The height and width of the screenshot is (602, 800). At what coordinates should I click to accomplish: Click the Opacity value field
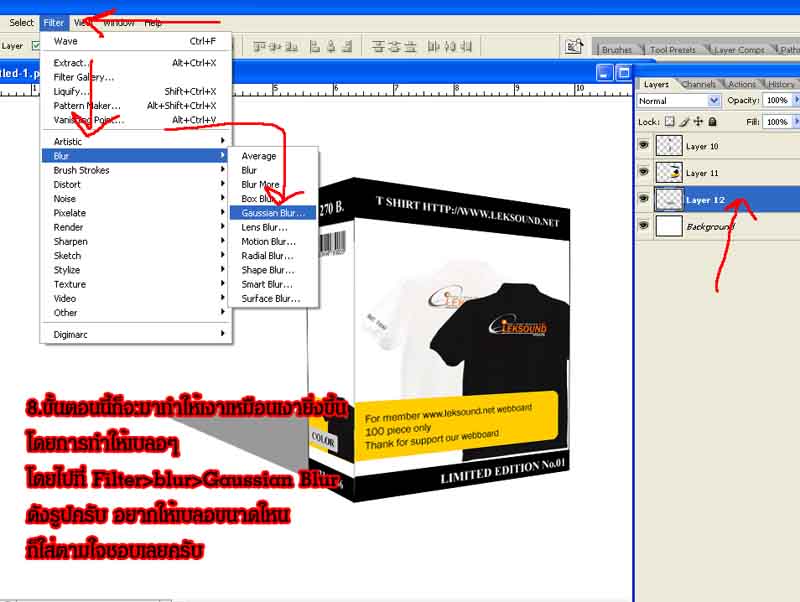[x=777, y=101]
